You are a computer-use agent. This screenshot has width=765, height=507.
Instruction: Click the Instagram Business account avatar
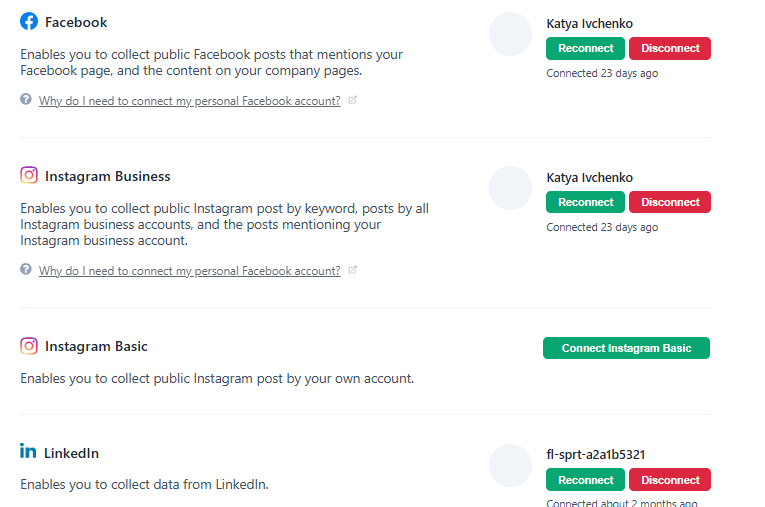510,188
